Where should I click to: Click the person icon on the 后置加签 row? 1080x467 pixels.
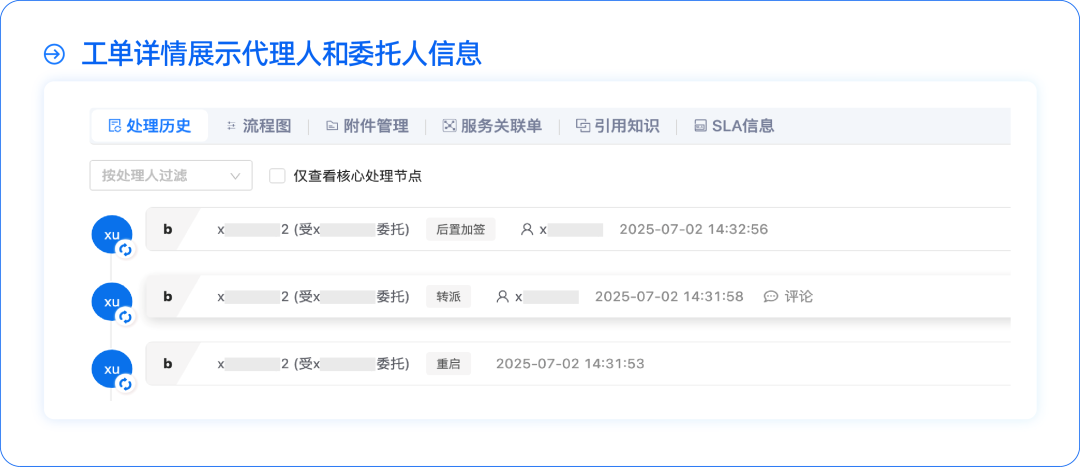point(527,229)
